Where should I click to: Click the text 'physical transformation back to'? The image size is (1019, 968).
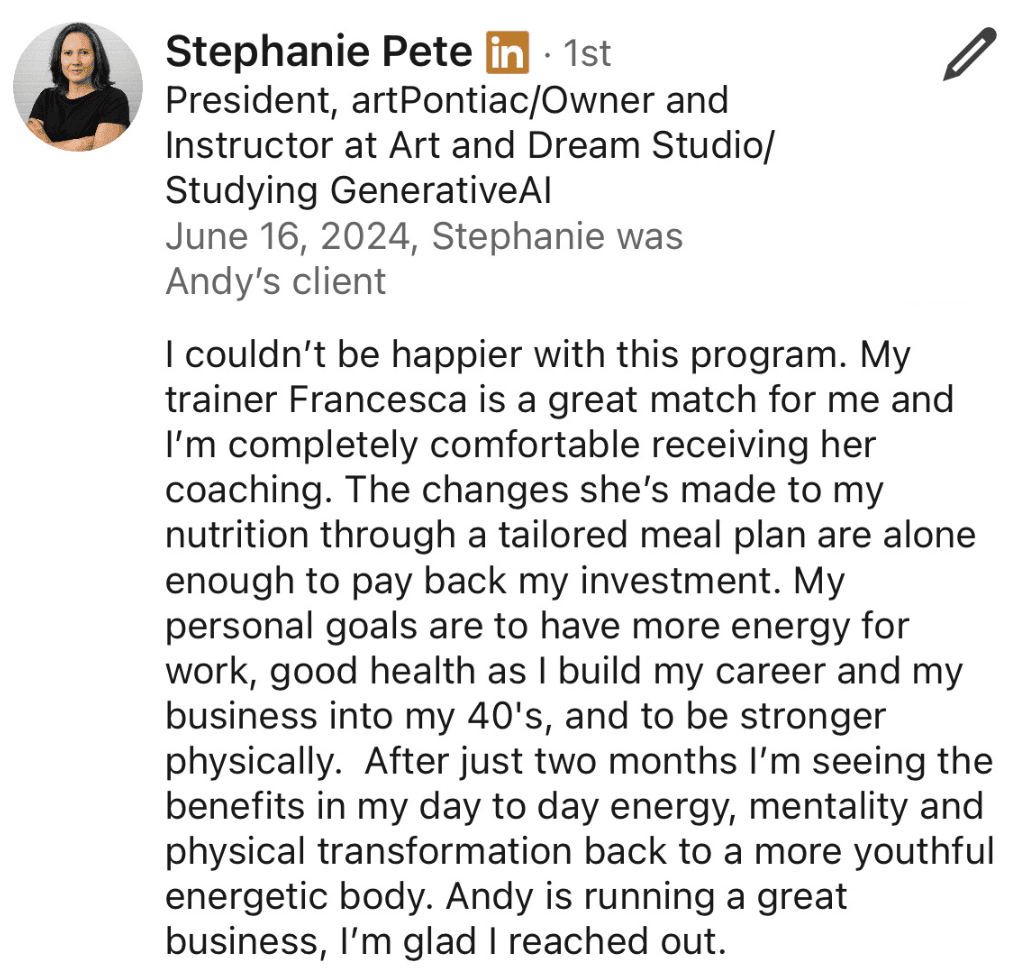pyautogui.click(x=407, y=851)
